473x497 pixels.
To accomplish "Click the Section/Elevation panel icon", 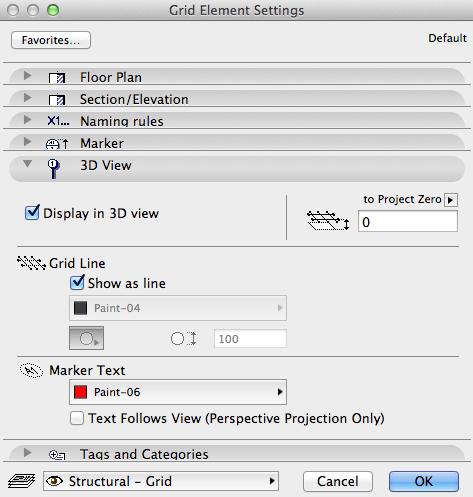I will coord(57,99).
